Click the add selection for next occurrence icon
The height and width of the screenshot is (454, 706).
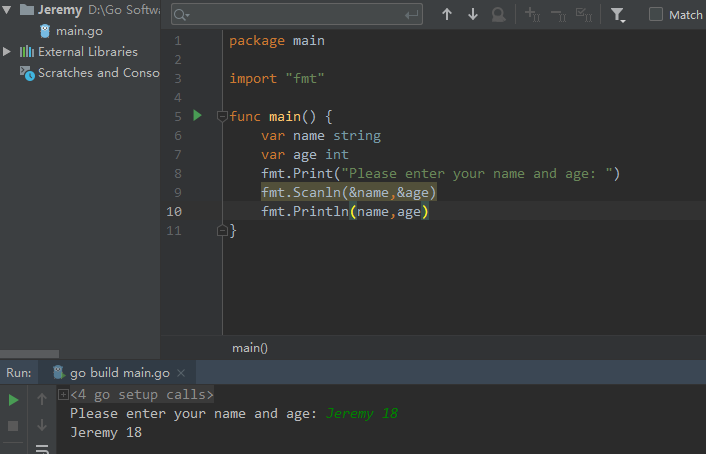[533, 14]
